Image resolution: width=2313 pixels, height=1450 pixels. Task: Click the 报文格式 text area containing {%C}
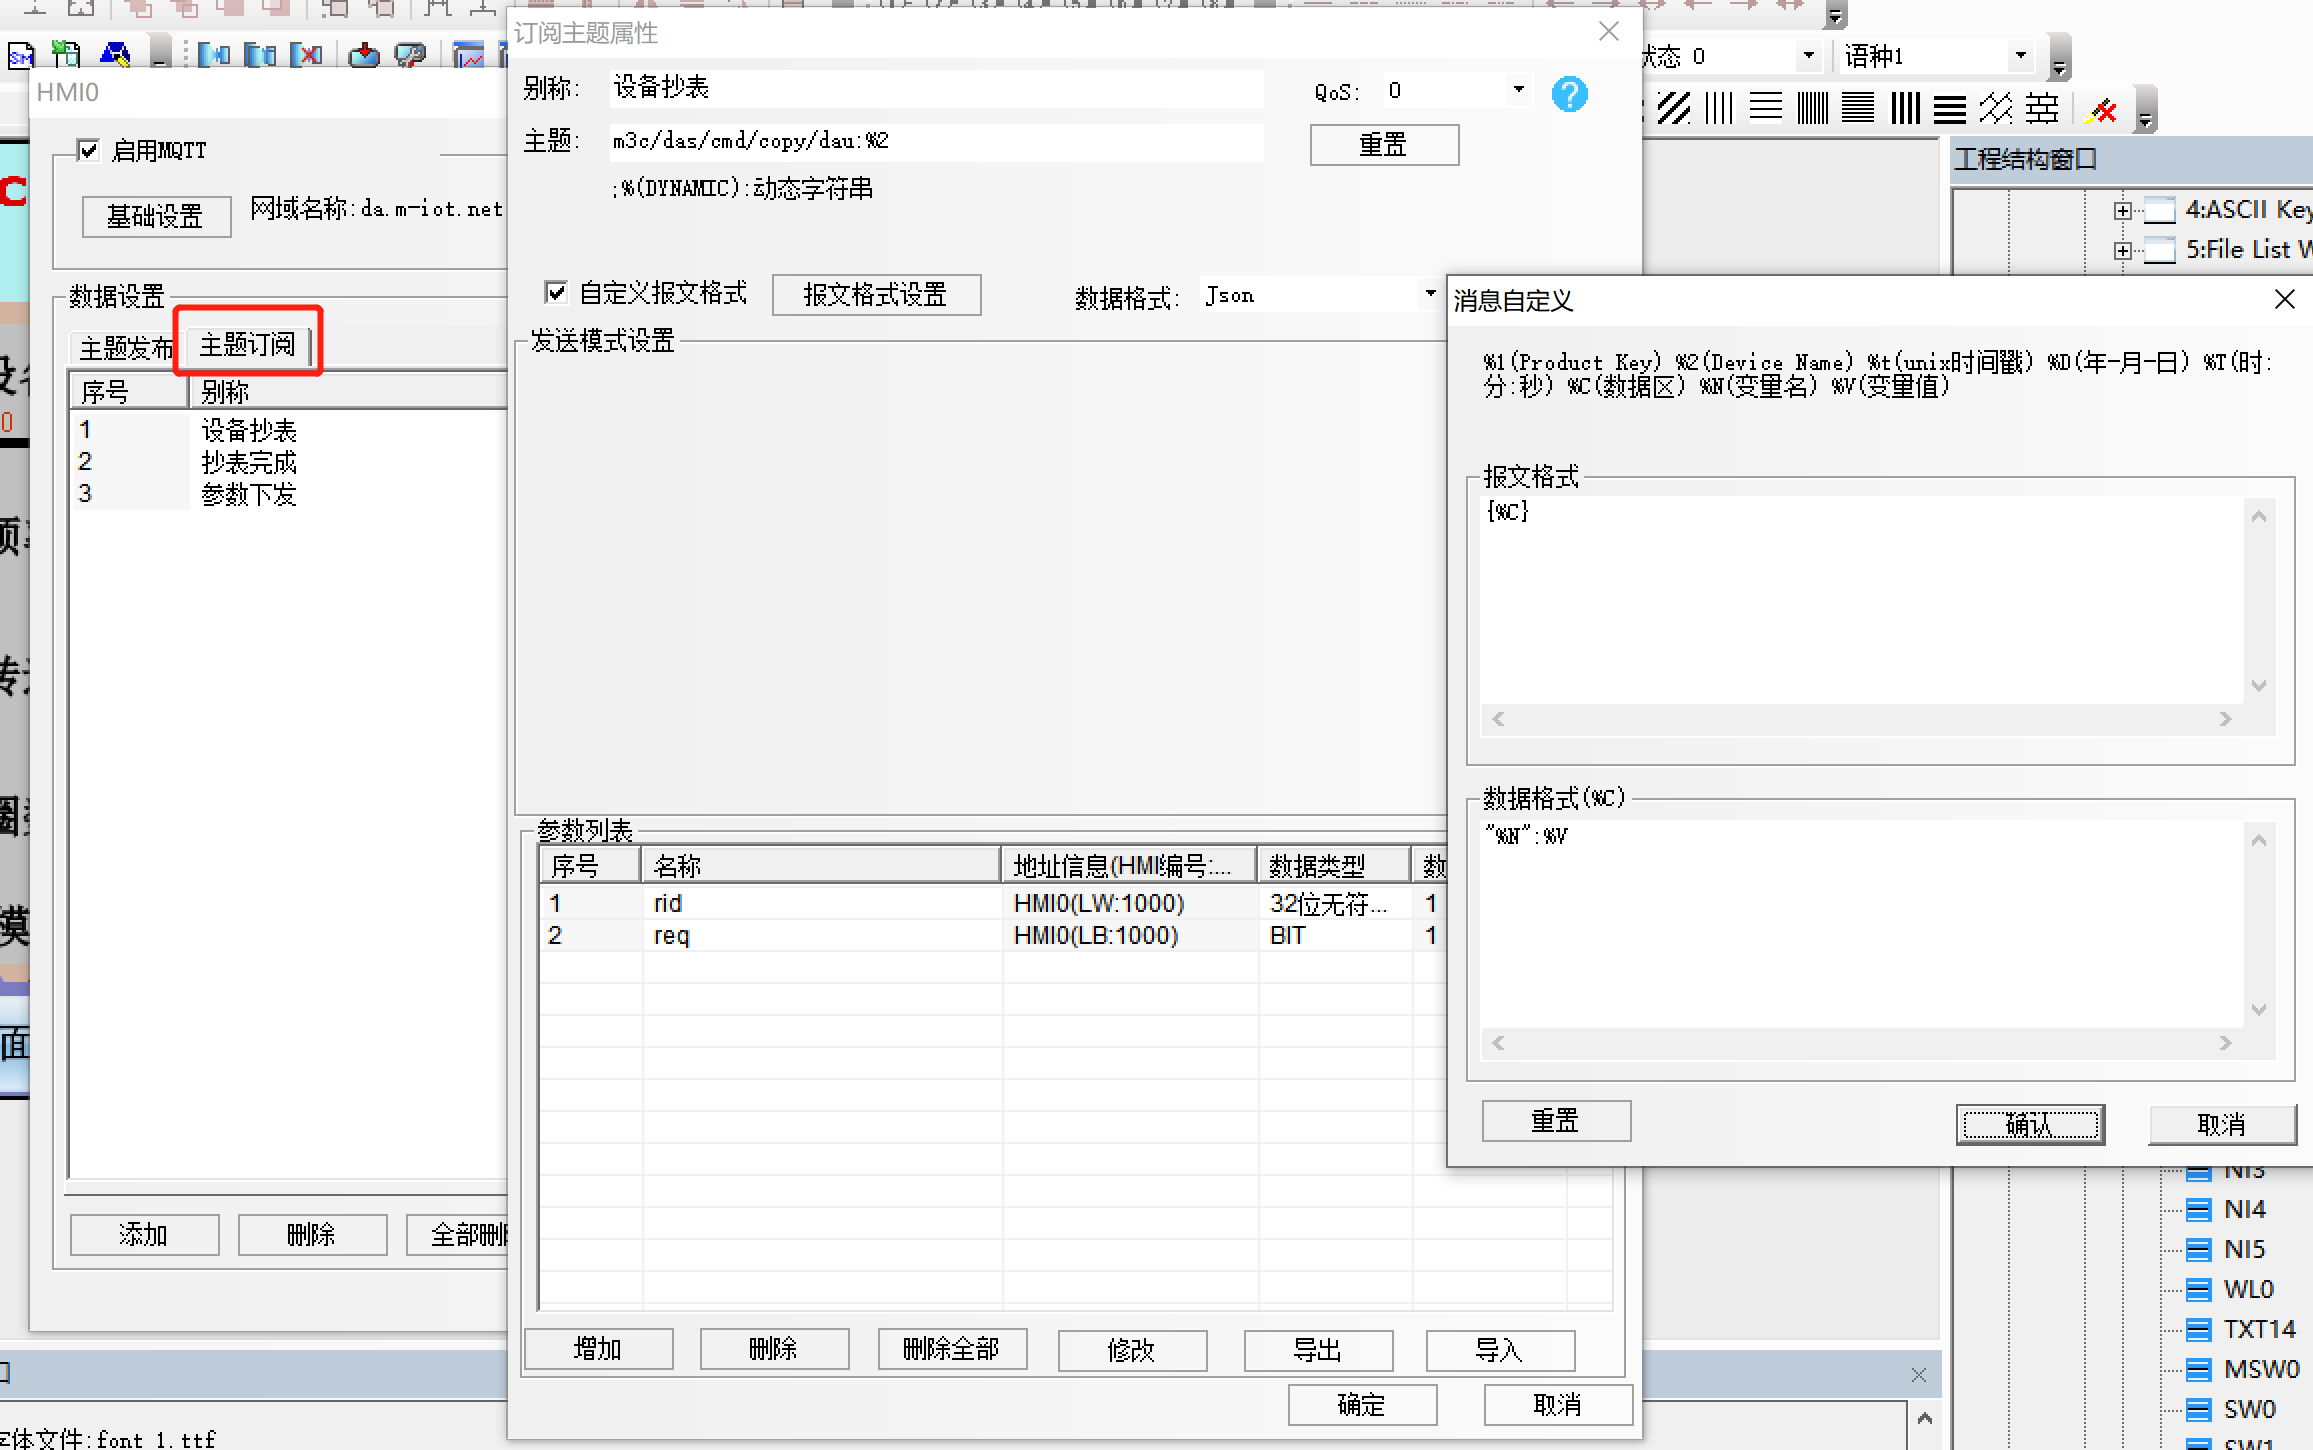(1862, 601)
